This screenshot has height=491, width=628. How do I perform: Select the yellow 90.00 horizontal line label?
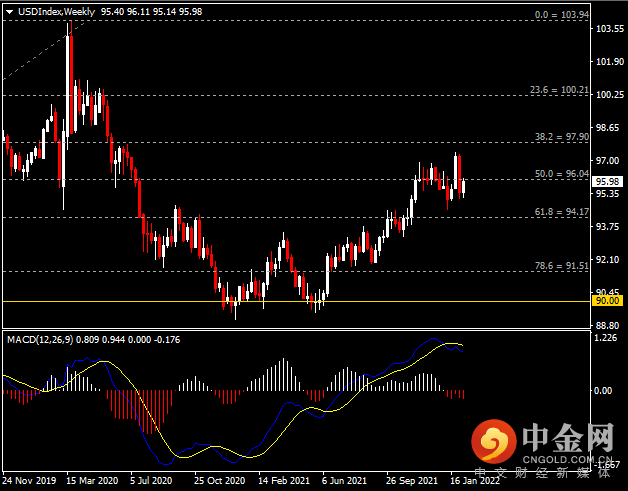(x=607, y=301)
